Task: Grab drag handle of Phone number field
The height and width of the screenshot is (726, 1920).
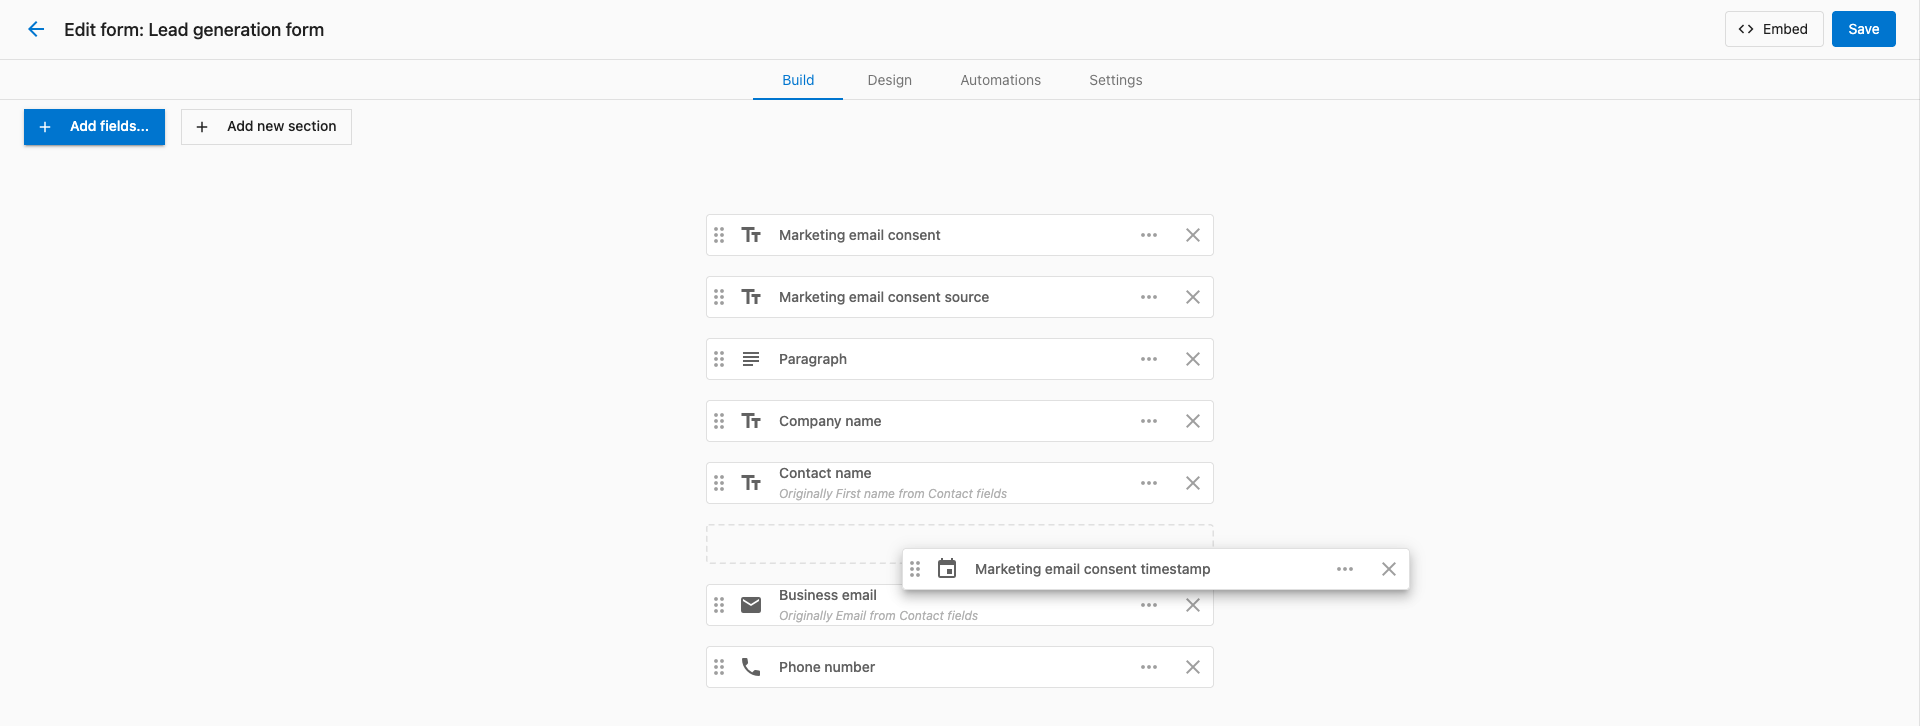Action: click(x=719, y=667)
